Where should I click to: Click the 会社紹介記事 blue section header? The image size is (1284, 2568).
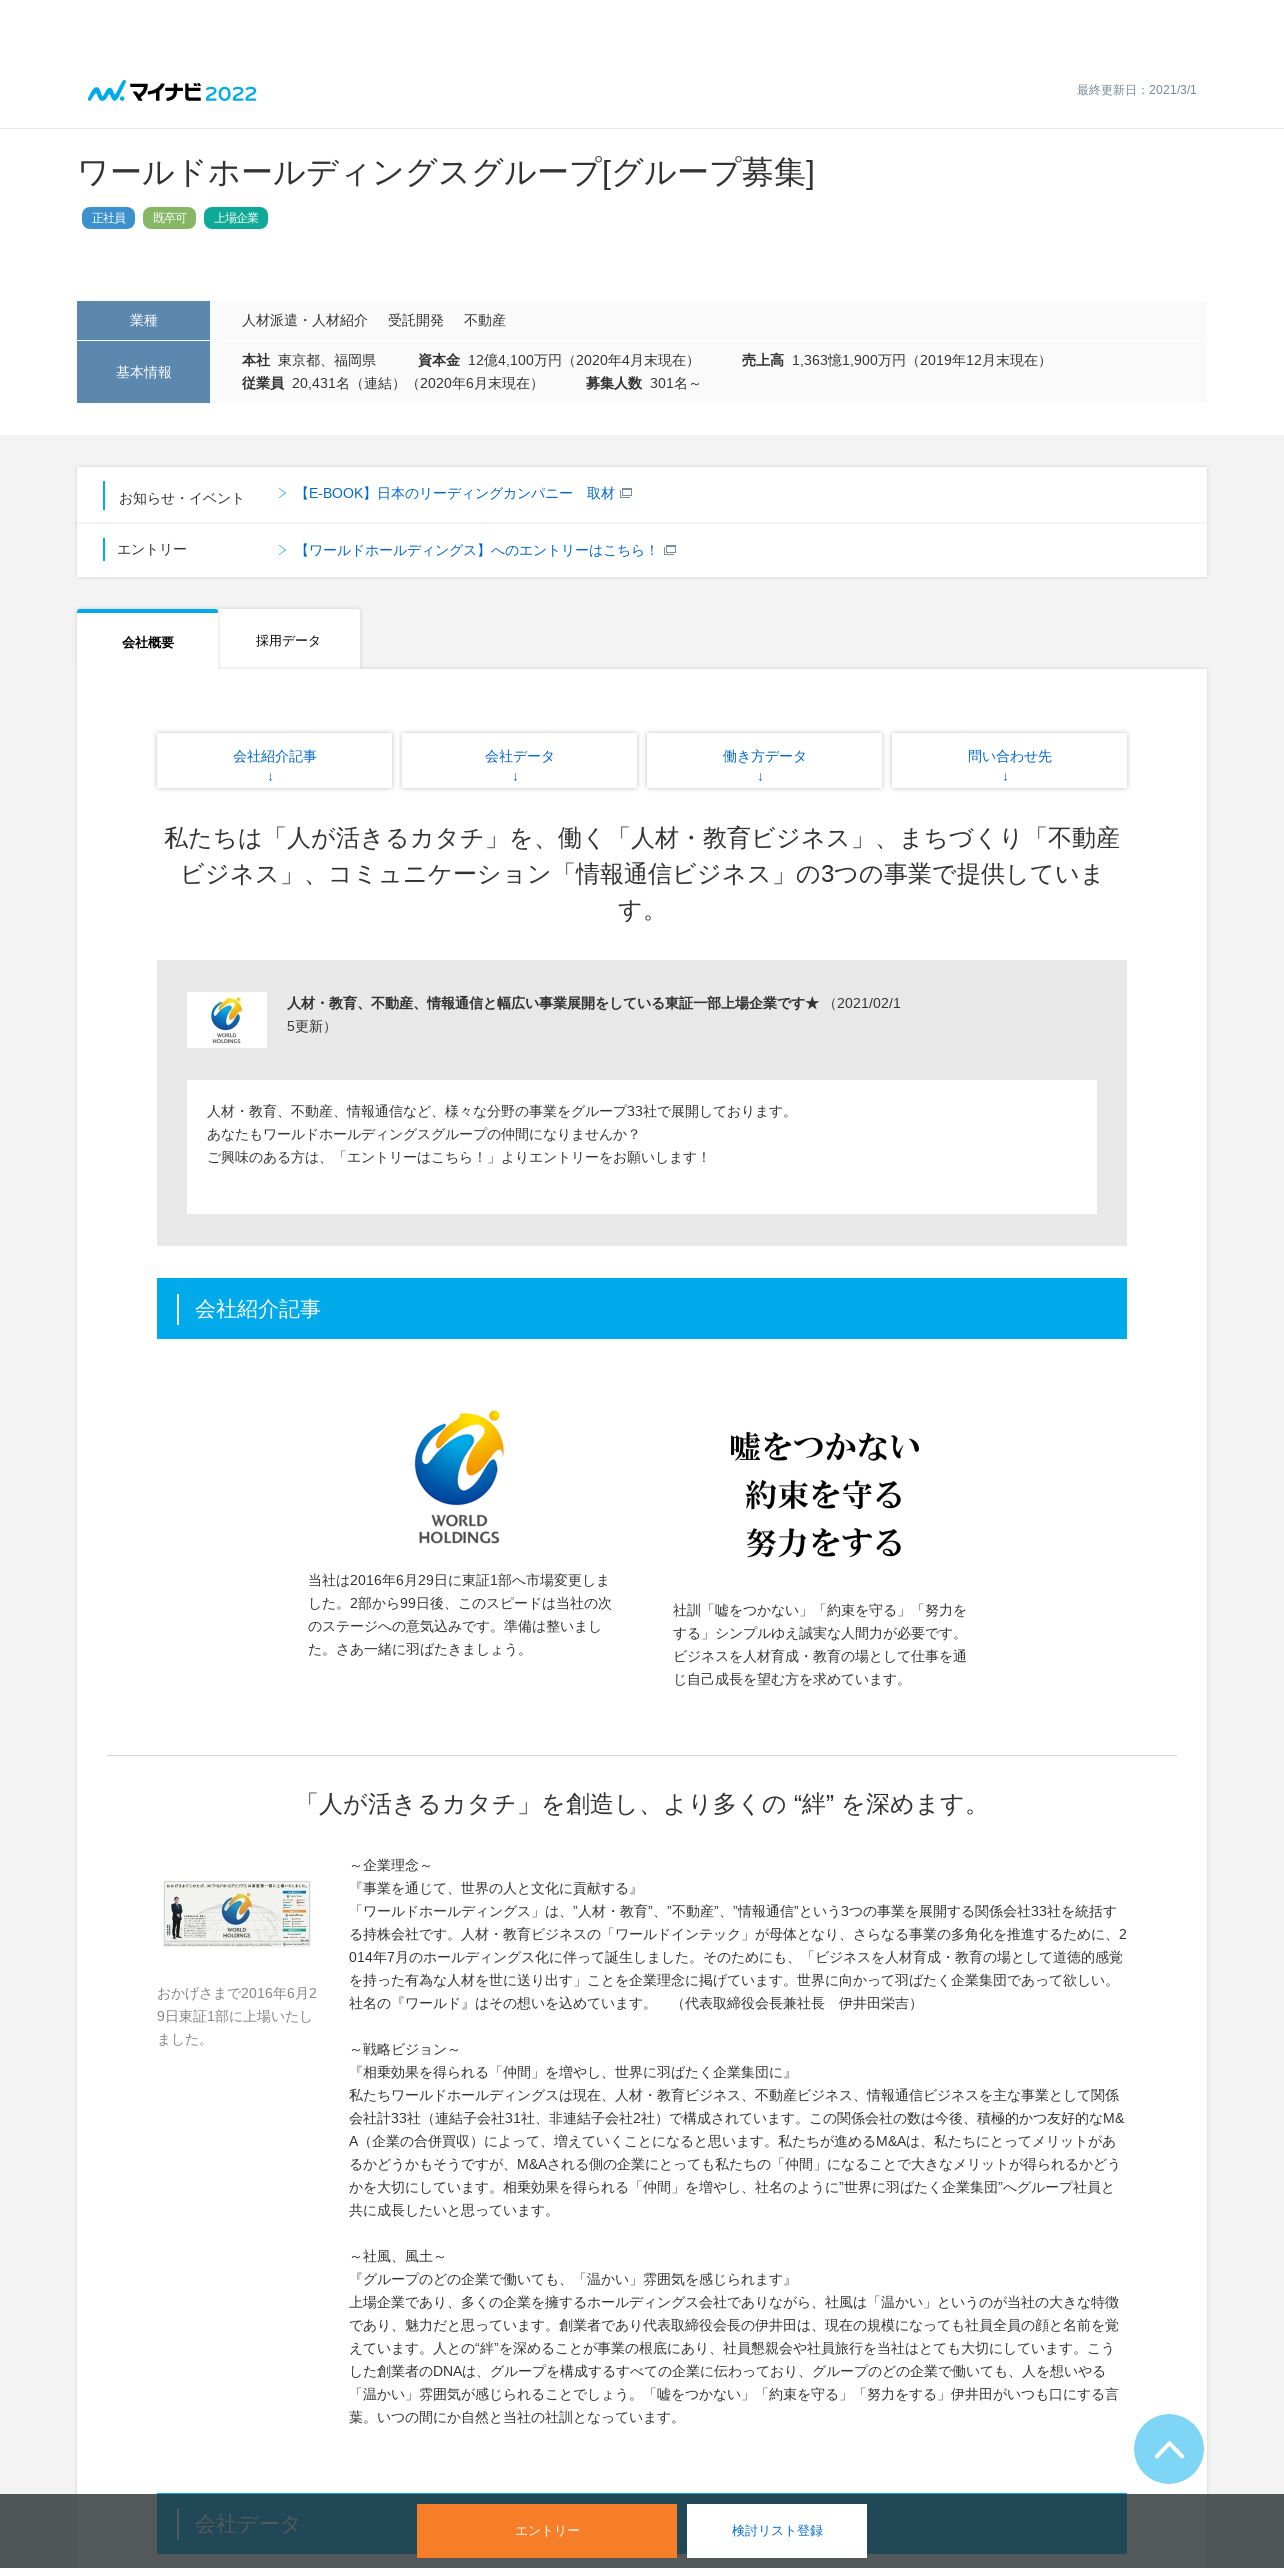pos(642,1309)
